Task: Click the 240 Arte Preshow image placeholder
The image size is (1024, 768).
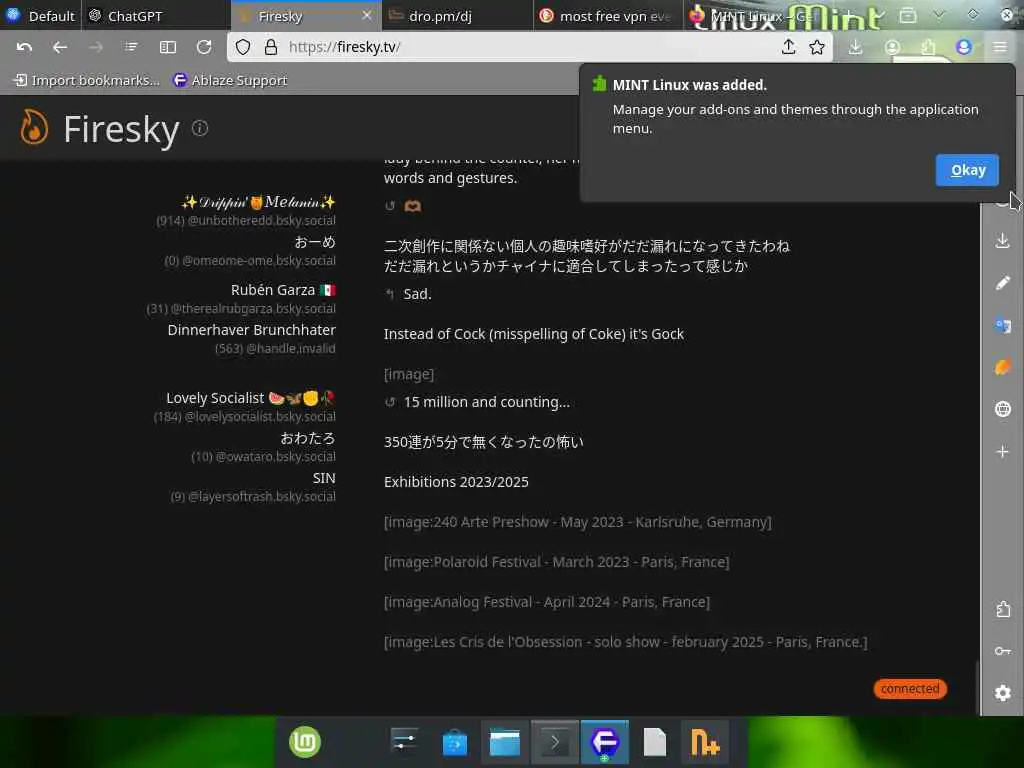Action: tap(577, 522)
